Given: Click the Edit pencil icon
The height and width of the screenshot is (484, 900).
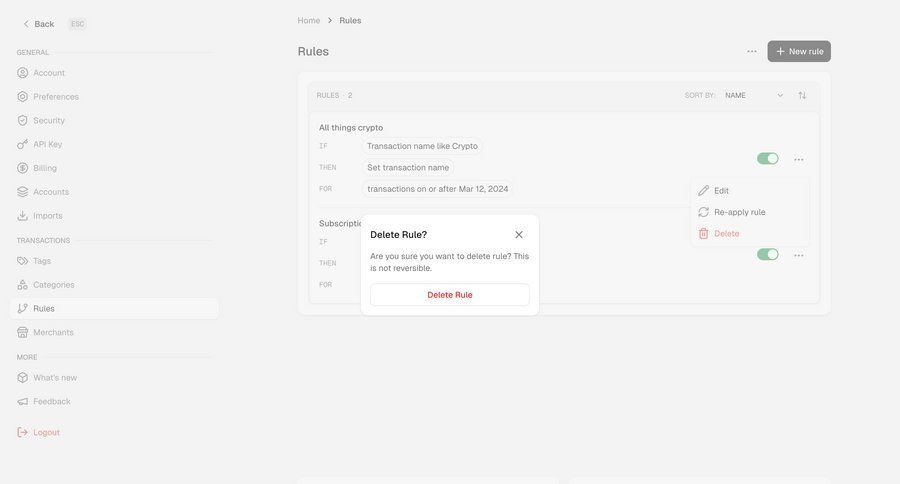Looking at the screenshot, I should click(x=703, y=191).
